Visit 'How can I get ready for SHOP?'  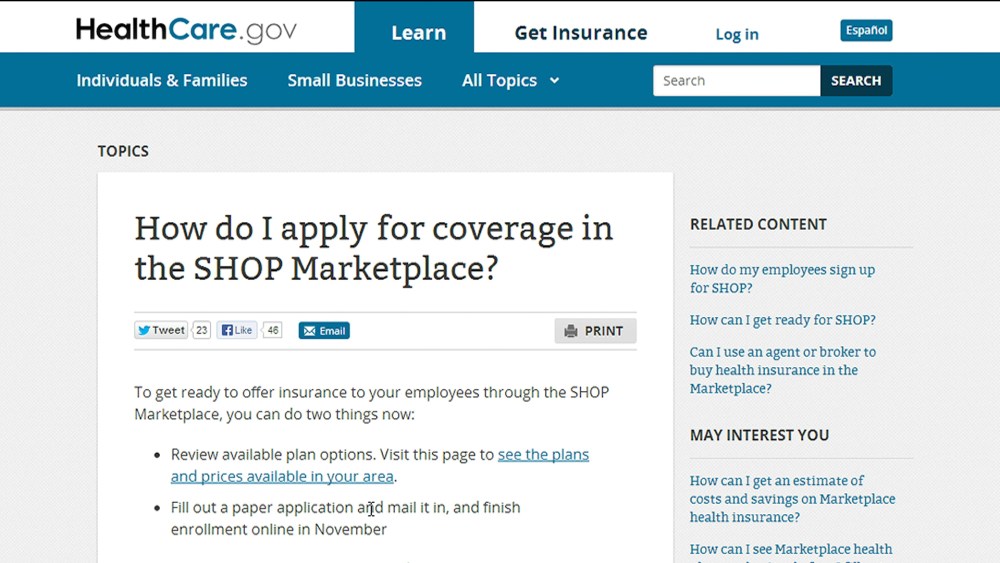click(782, 320)
